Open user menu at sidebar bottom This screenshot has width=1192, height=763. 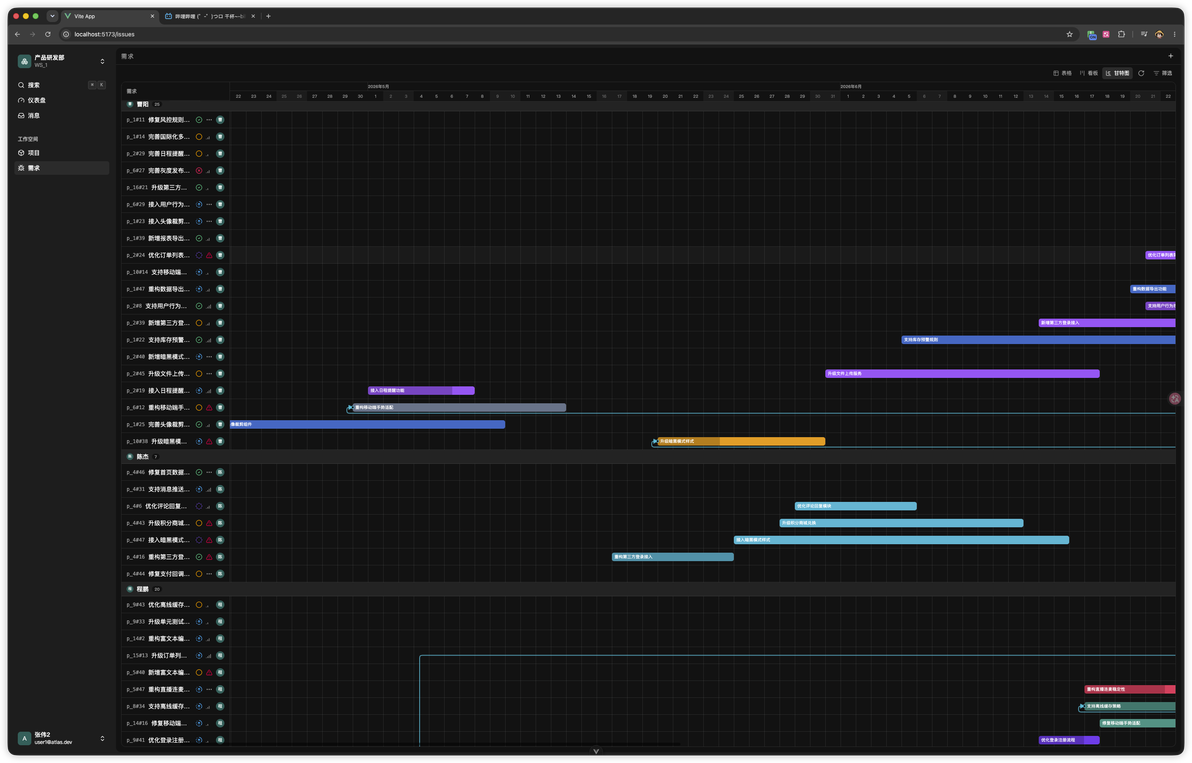coord(61,738)
